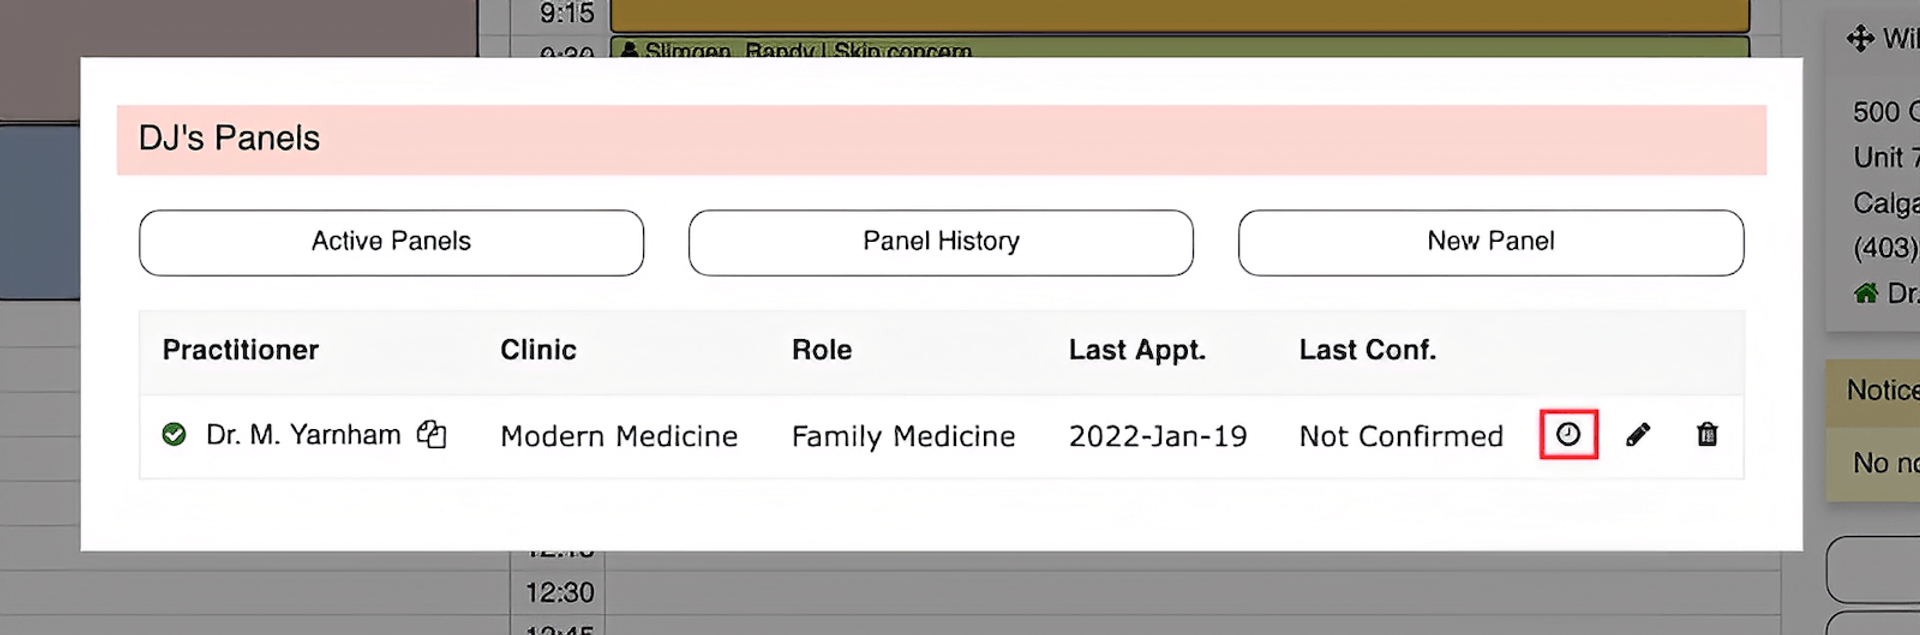Click the Last Appt. column header
This screenshot has height=635, width=1920.
click(x=1137, y=350)
